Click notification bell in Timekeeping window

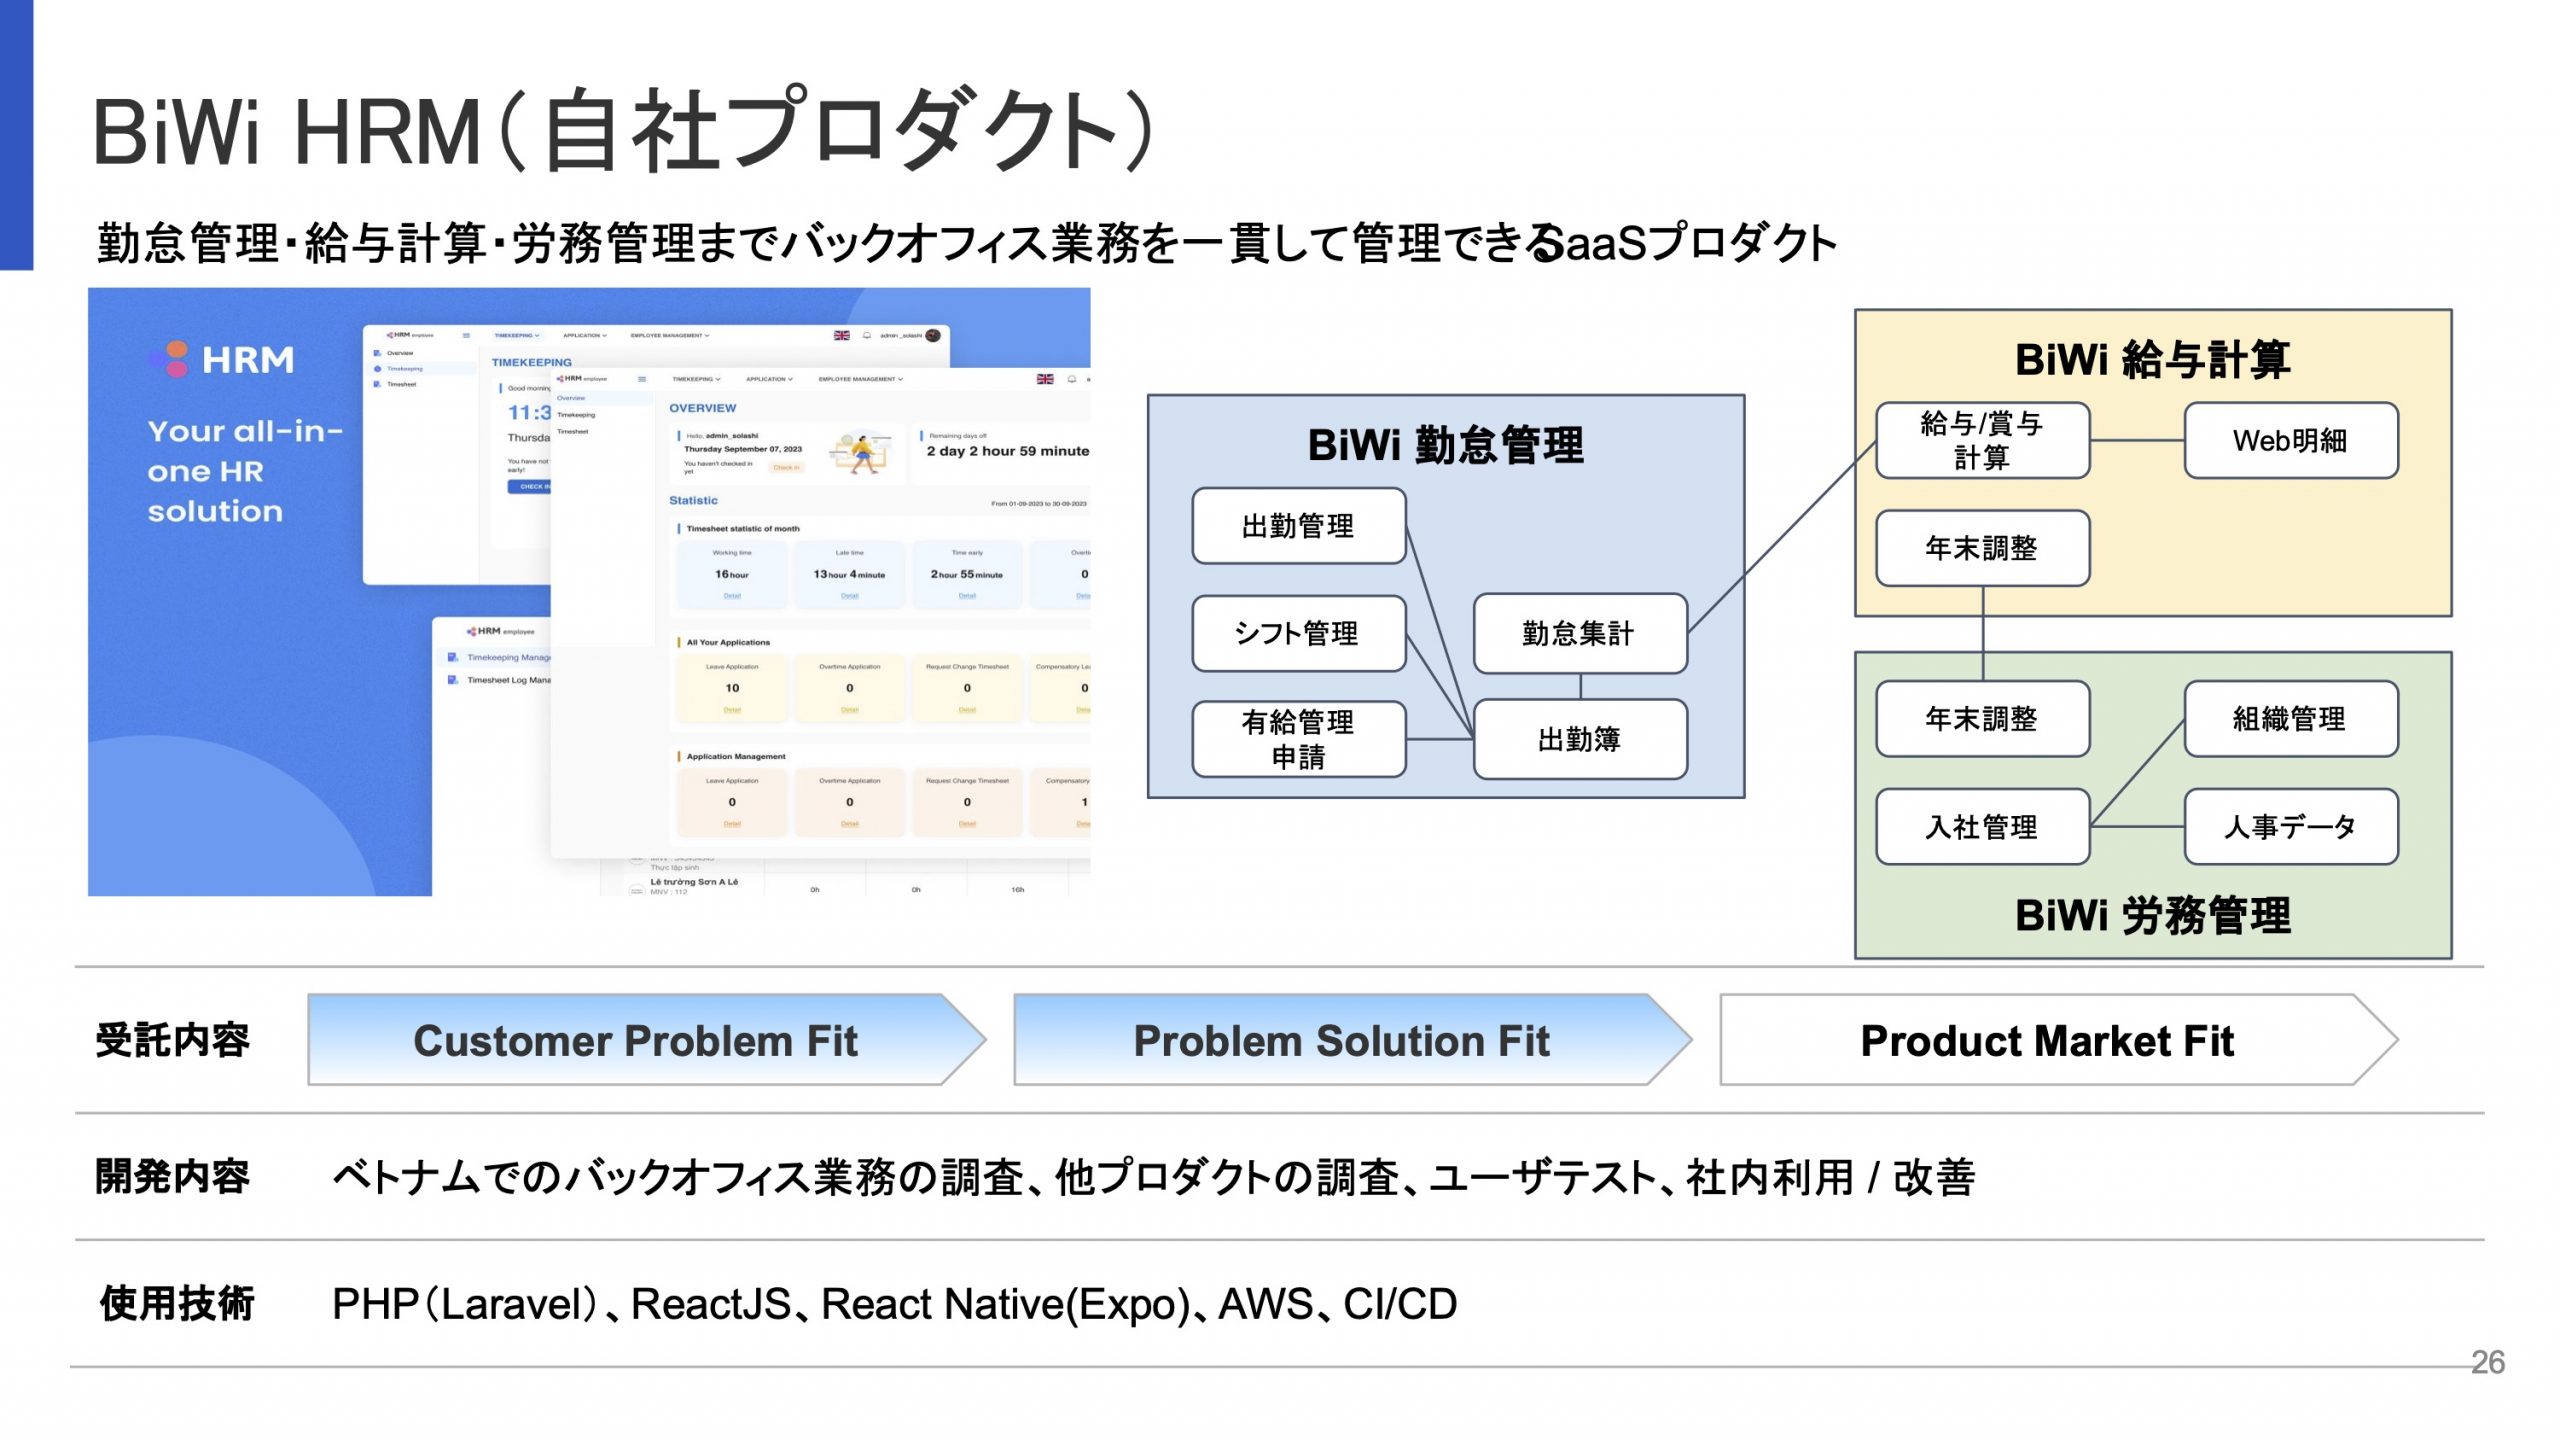tap(867, 336)
